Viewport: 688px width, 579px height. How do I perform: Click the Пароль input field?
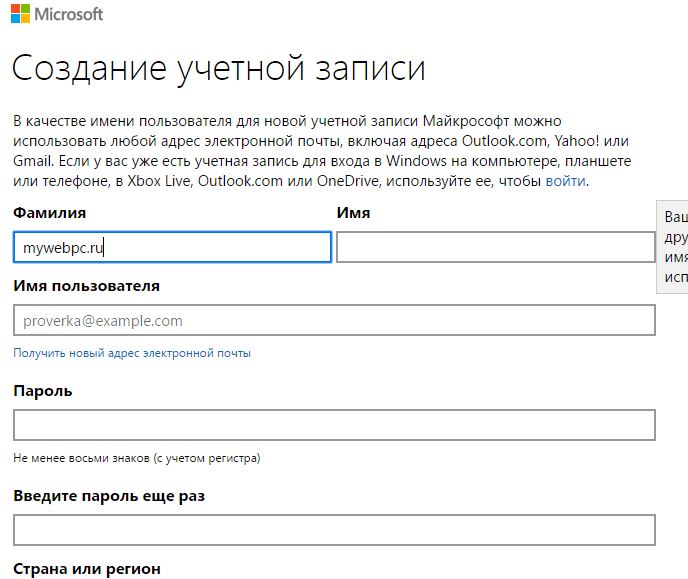[x=334, y=425]
